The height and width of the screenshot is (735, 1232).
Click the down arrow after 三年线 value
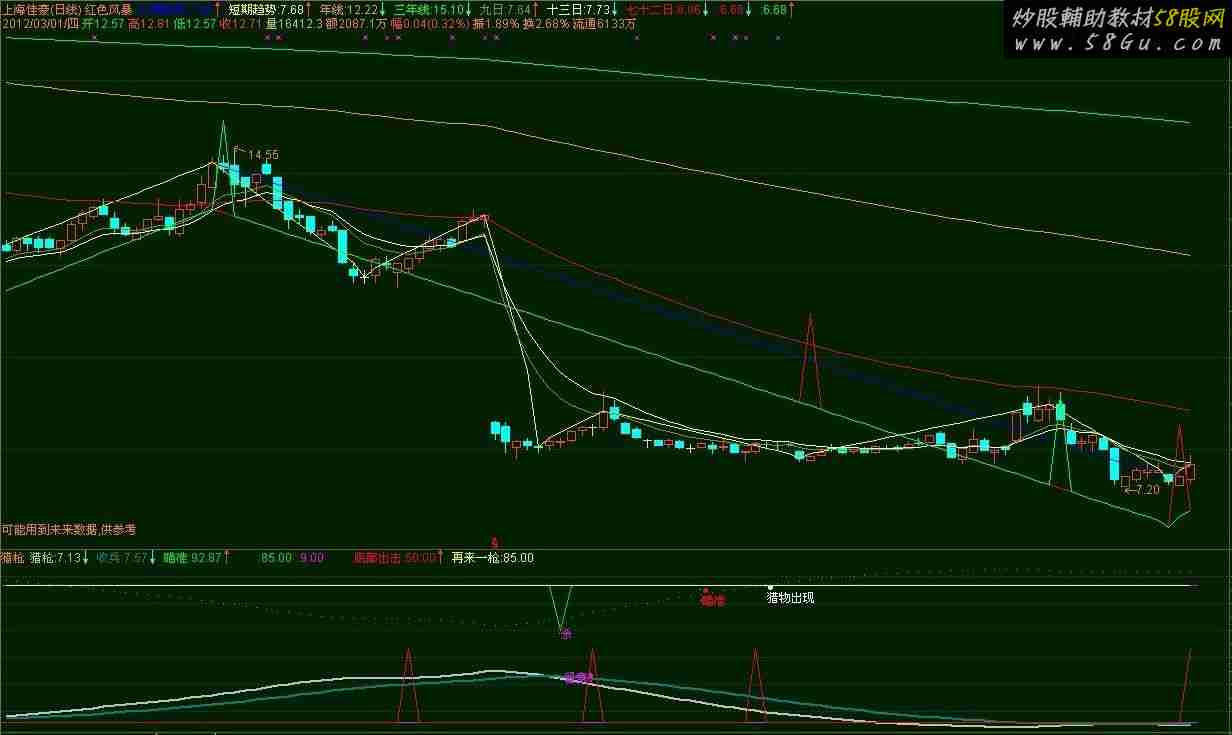[x=468, y=10]
